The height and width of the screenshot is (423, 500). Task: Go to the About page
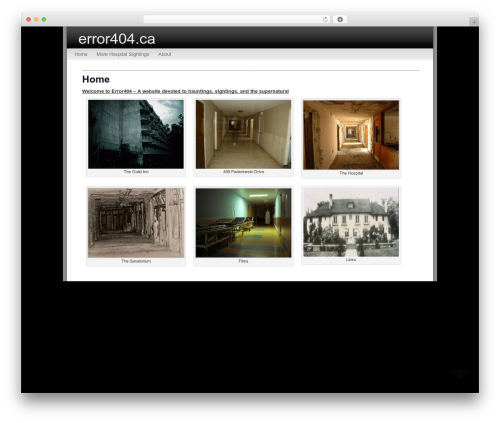click(x=165, y=54)
